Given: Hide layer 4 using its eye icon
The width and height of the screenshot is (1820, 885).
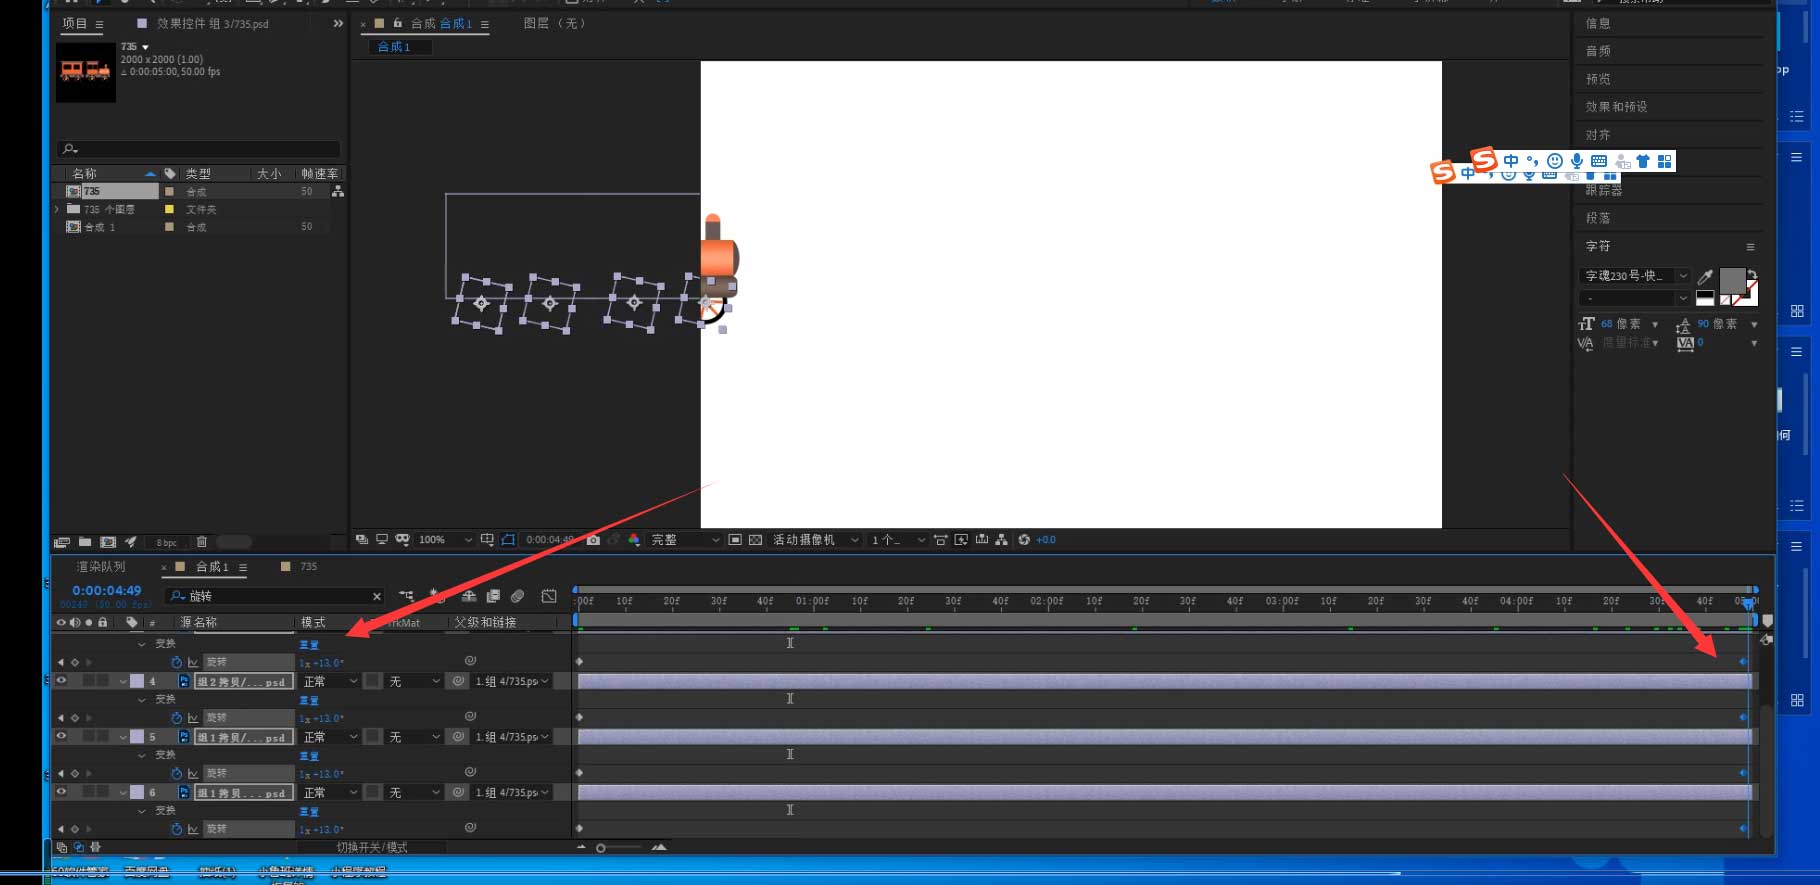Looking at the screenshot, I should pyautogui.click(x=61, y=681).
